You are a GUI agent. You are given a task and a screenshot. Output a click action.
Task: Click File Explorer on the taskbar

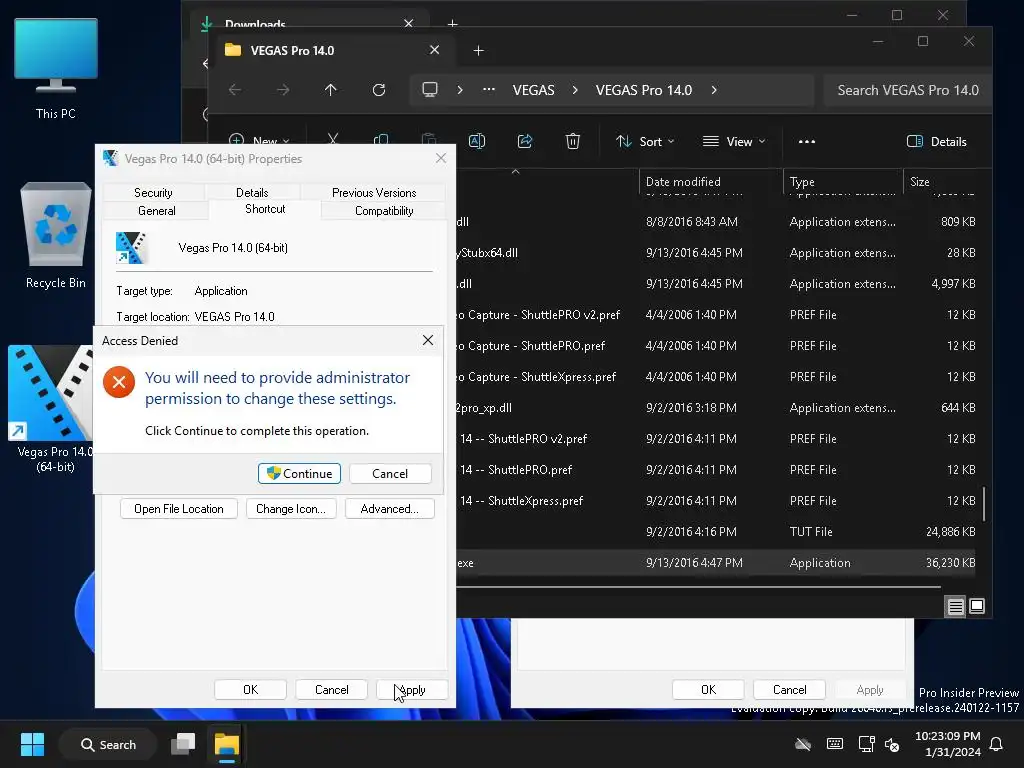(x=227, y=744)
